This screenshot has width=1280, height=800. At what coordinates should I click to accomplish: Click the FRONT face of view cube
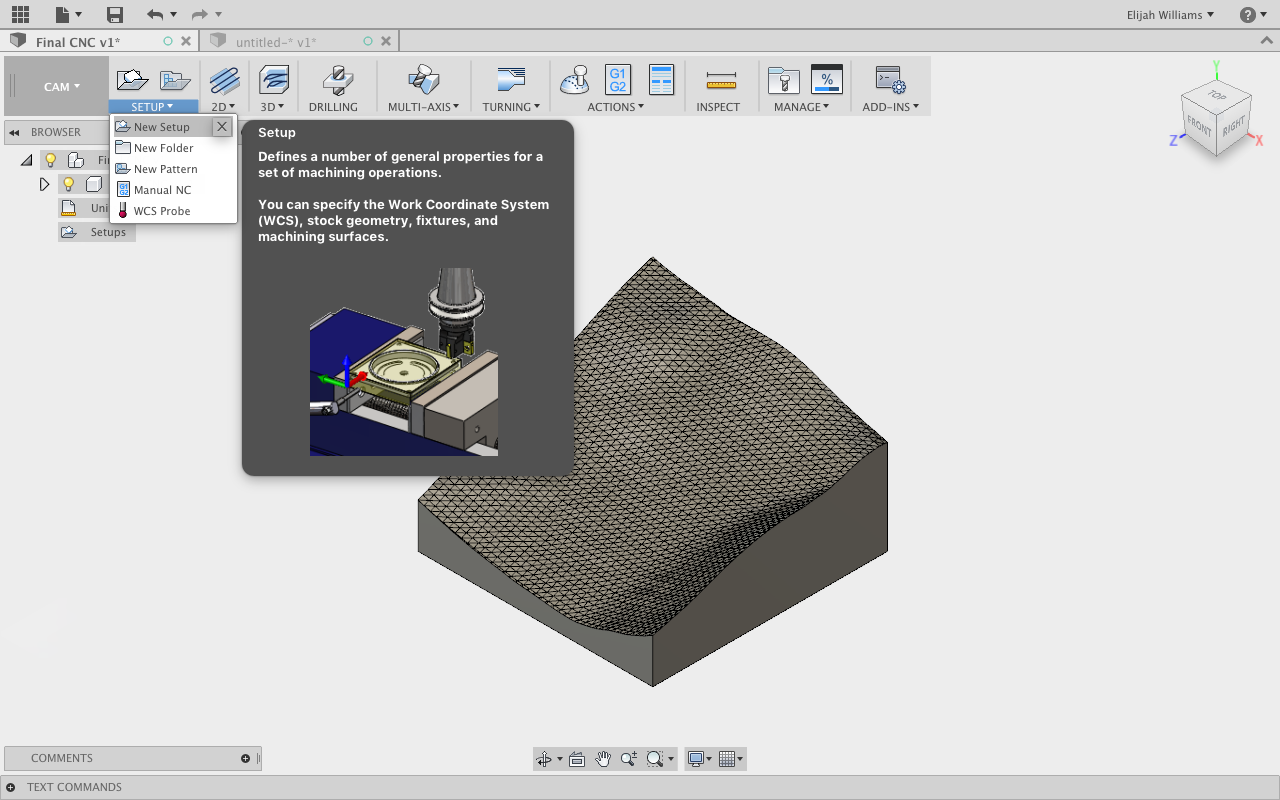1199,128
